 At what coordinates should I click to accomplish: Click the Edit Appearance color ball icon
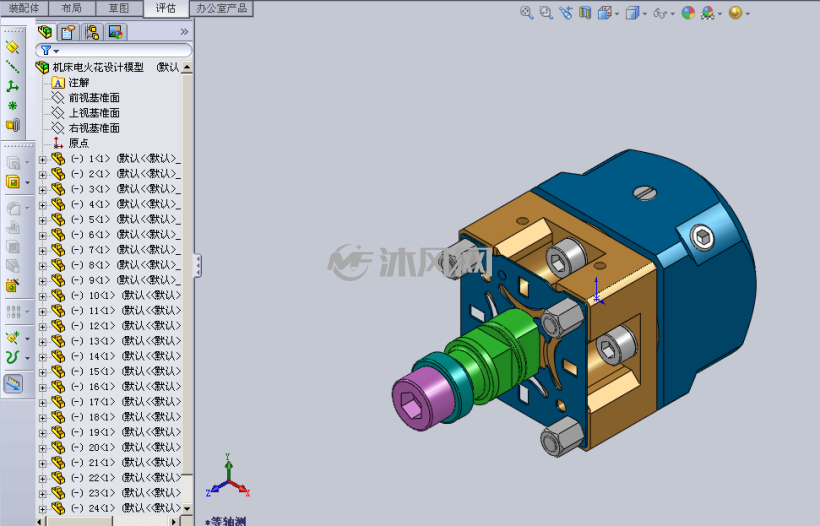coord(688,13)
